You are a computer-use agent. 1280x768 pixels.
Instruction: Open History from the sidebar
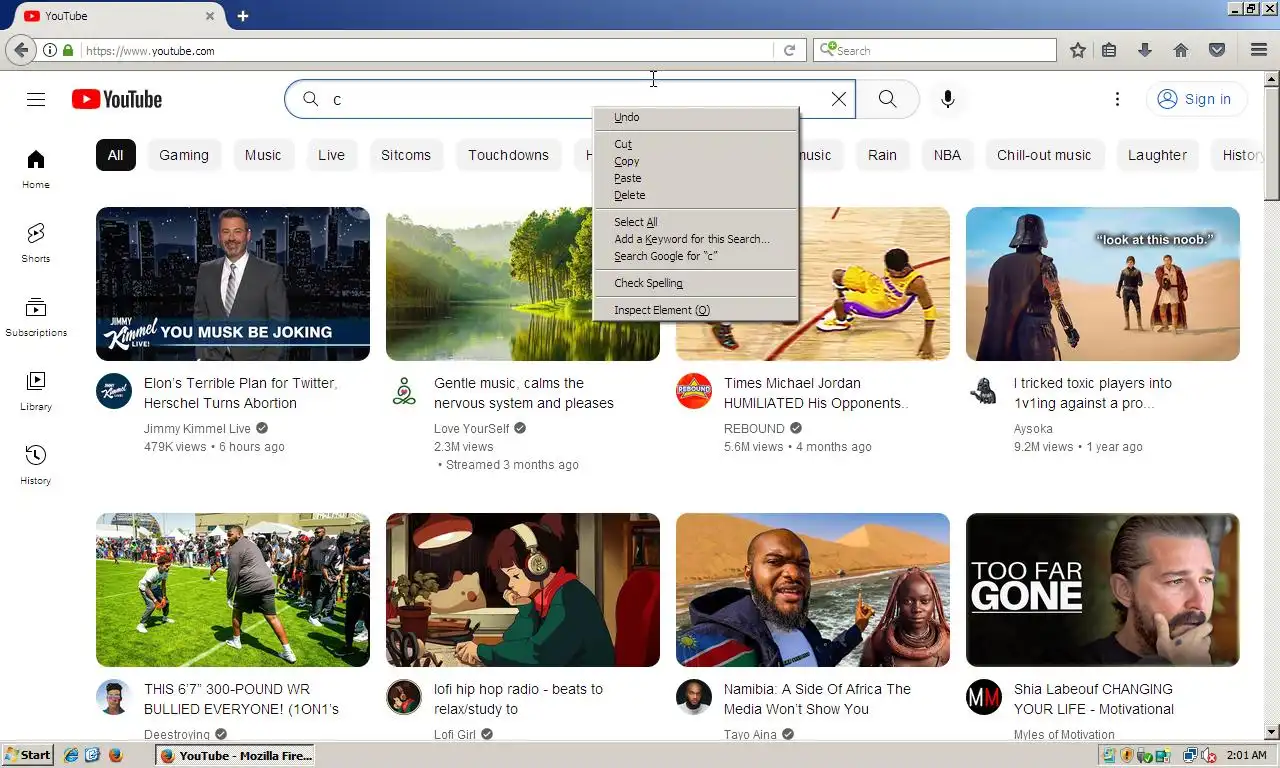36,465
